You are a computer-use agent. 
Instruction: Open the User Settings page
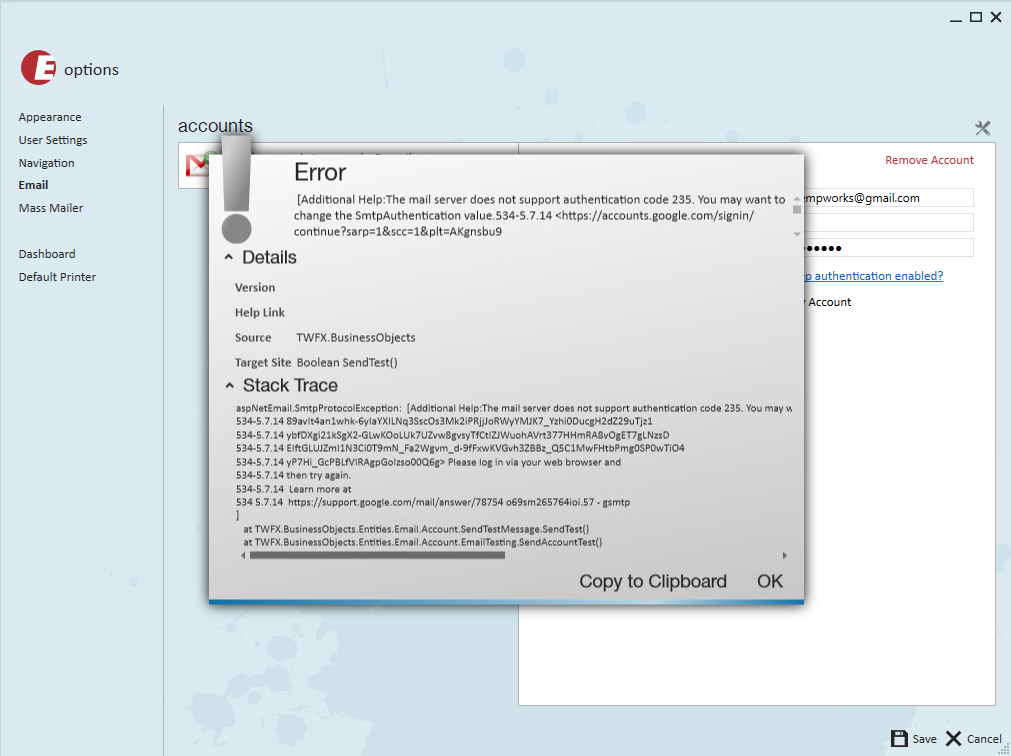pos(53,140)
